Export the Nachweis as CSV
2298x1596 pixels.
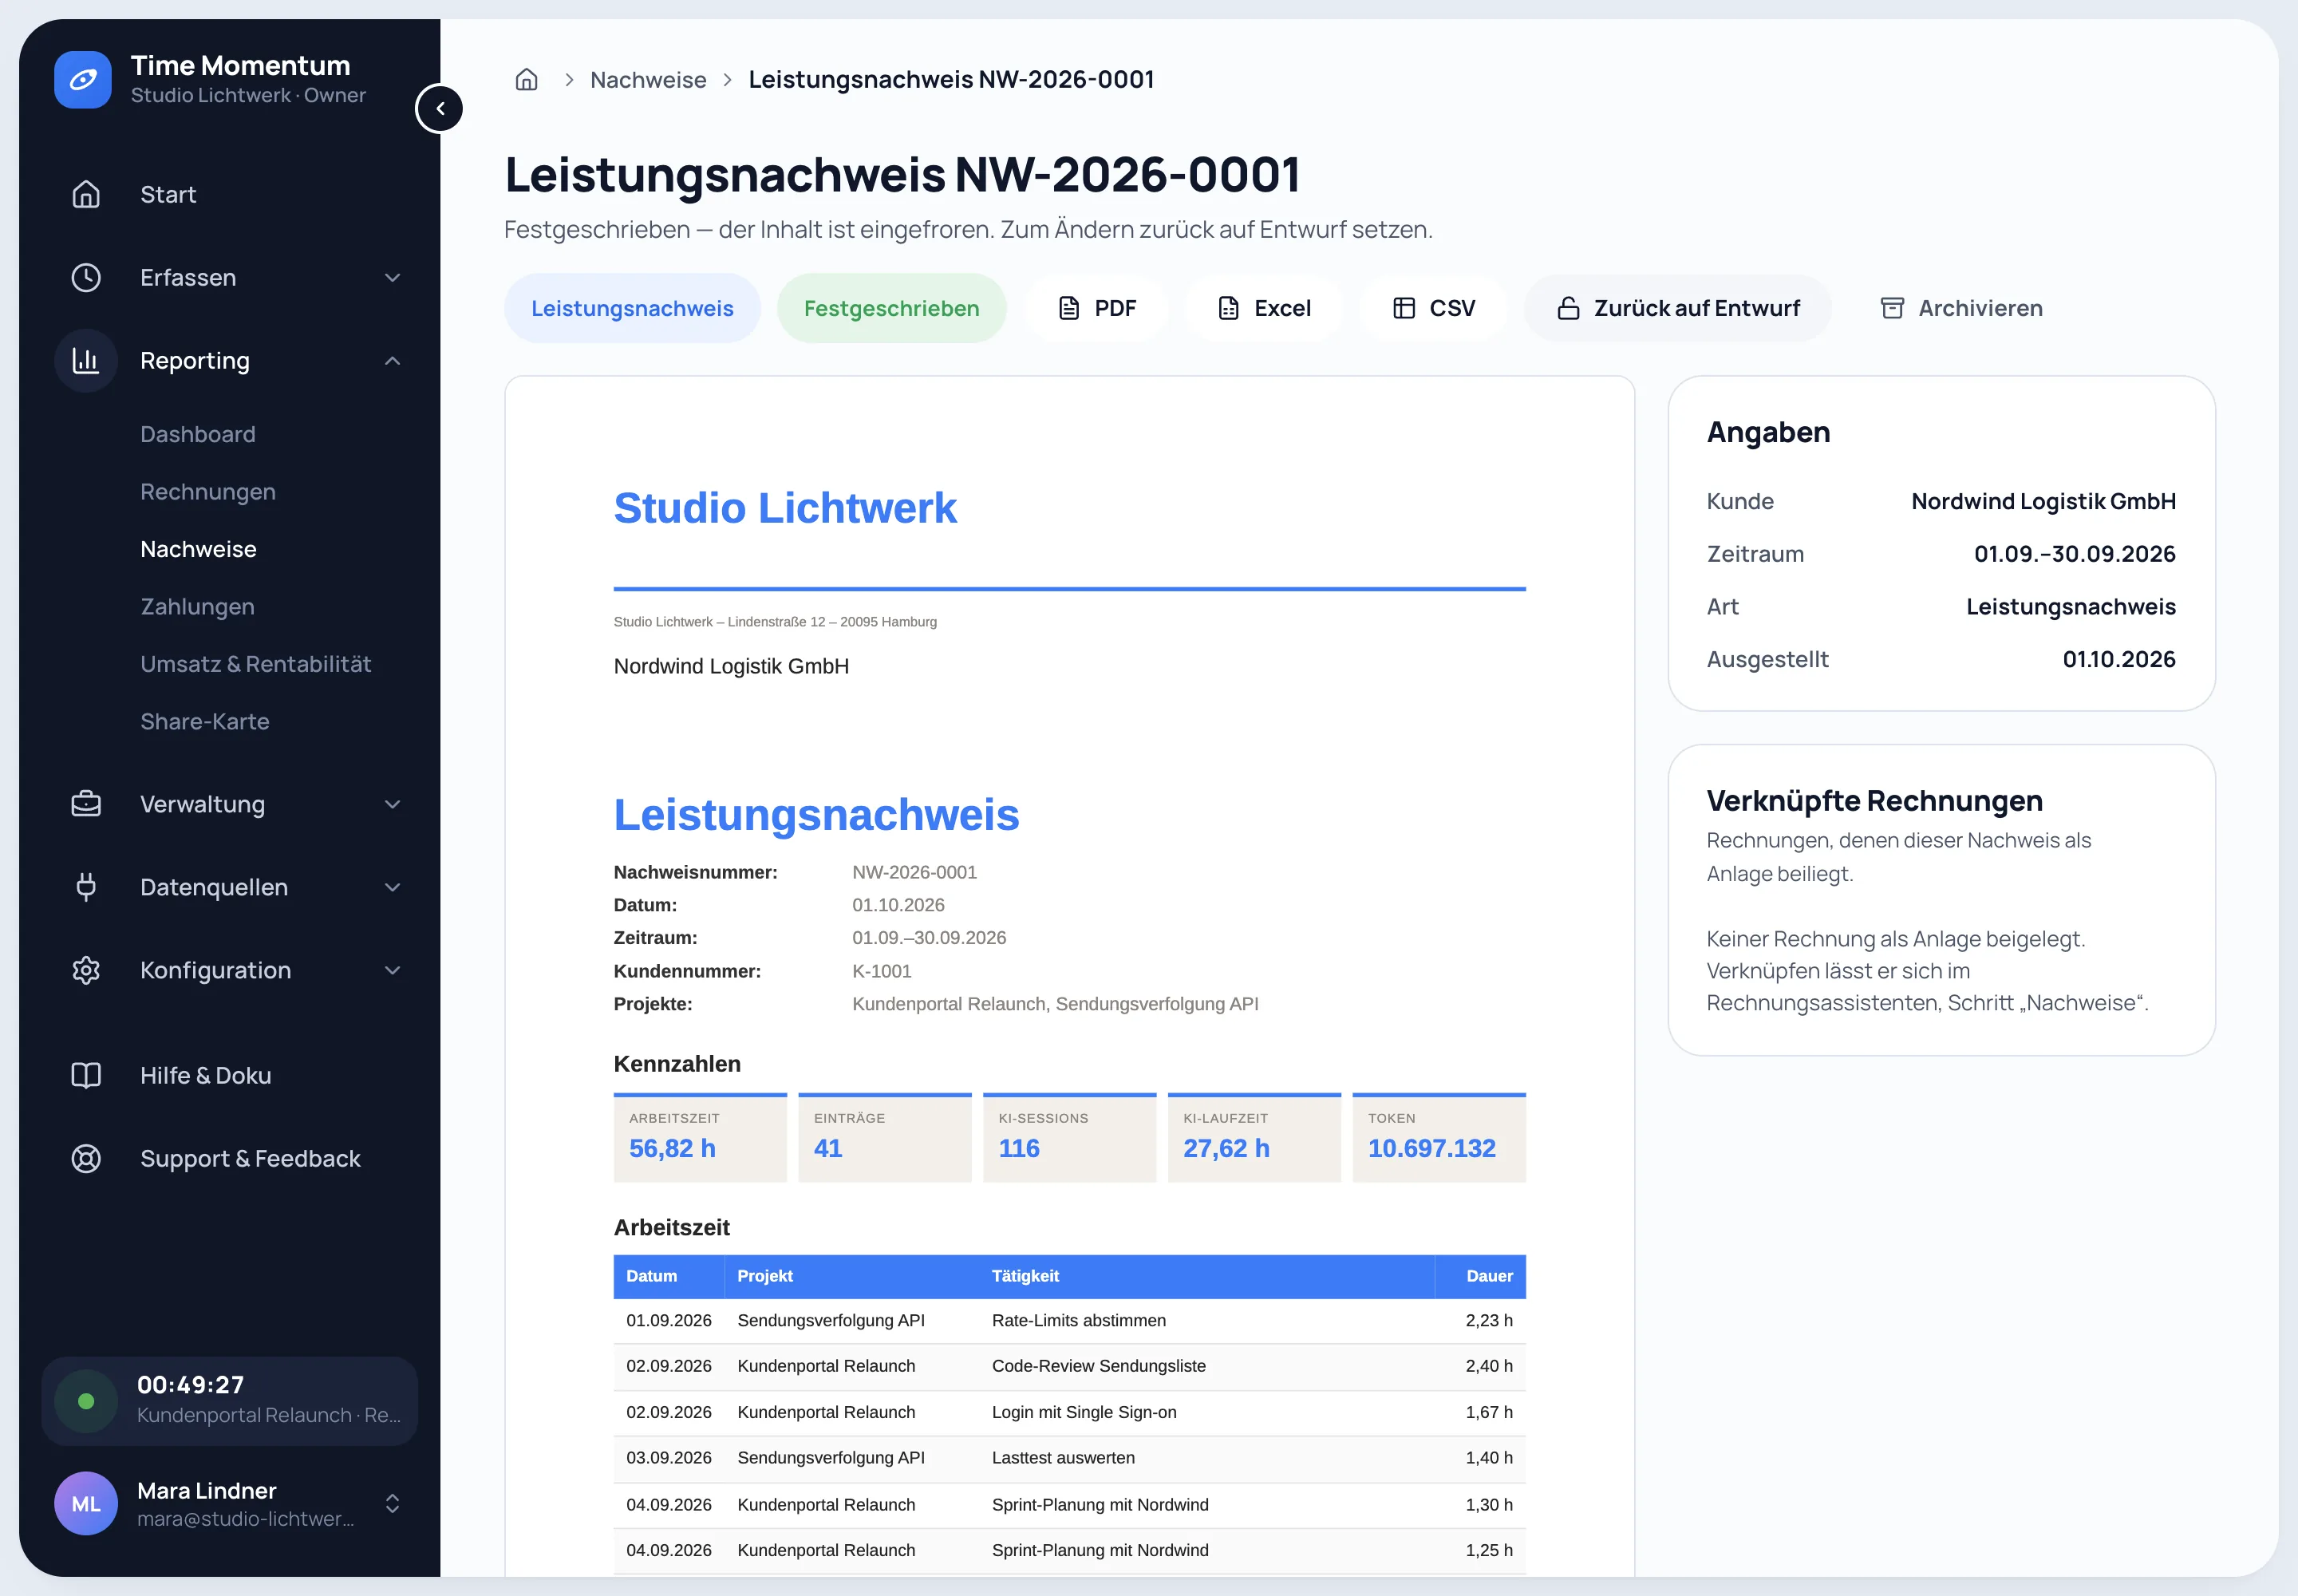click(1434, 308)
